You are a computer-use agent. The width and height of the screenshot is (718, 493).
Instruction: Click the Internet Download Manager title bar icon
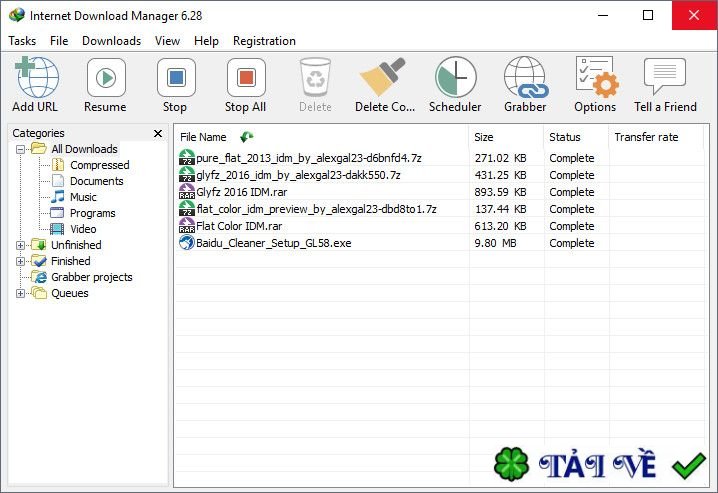(x=16, y=15)
